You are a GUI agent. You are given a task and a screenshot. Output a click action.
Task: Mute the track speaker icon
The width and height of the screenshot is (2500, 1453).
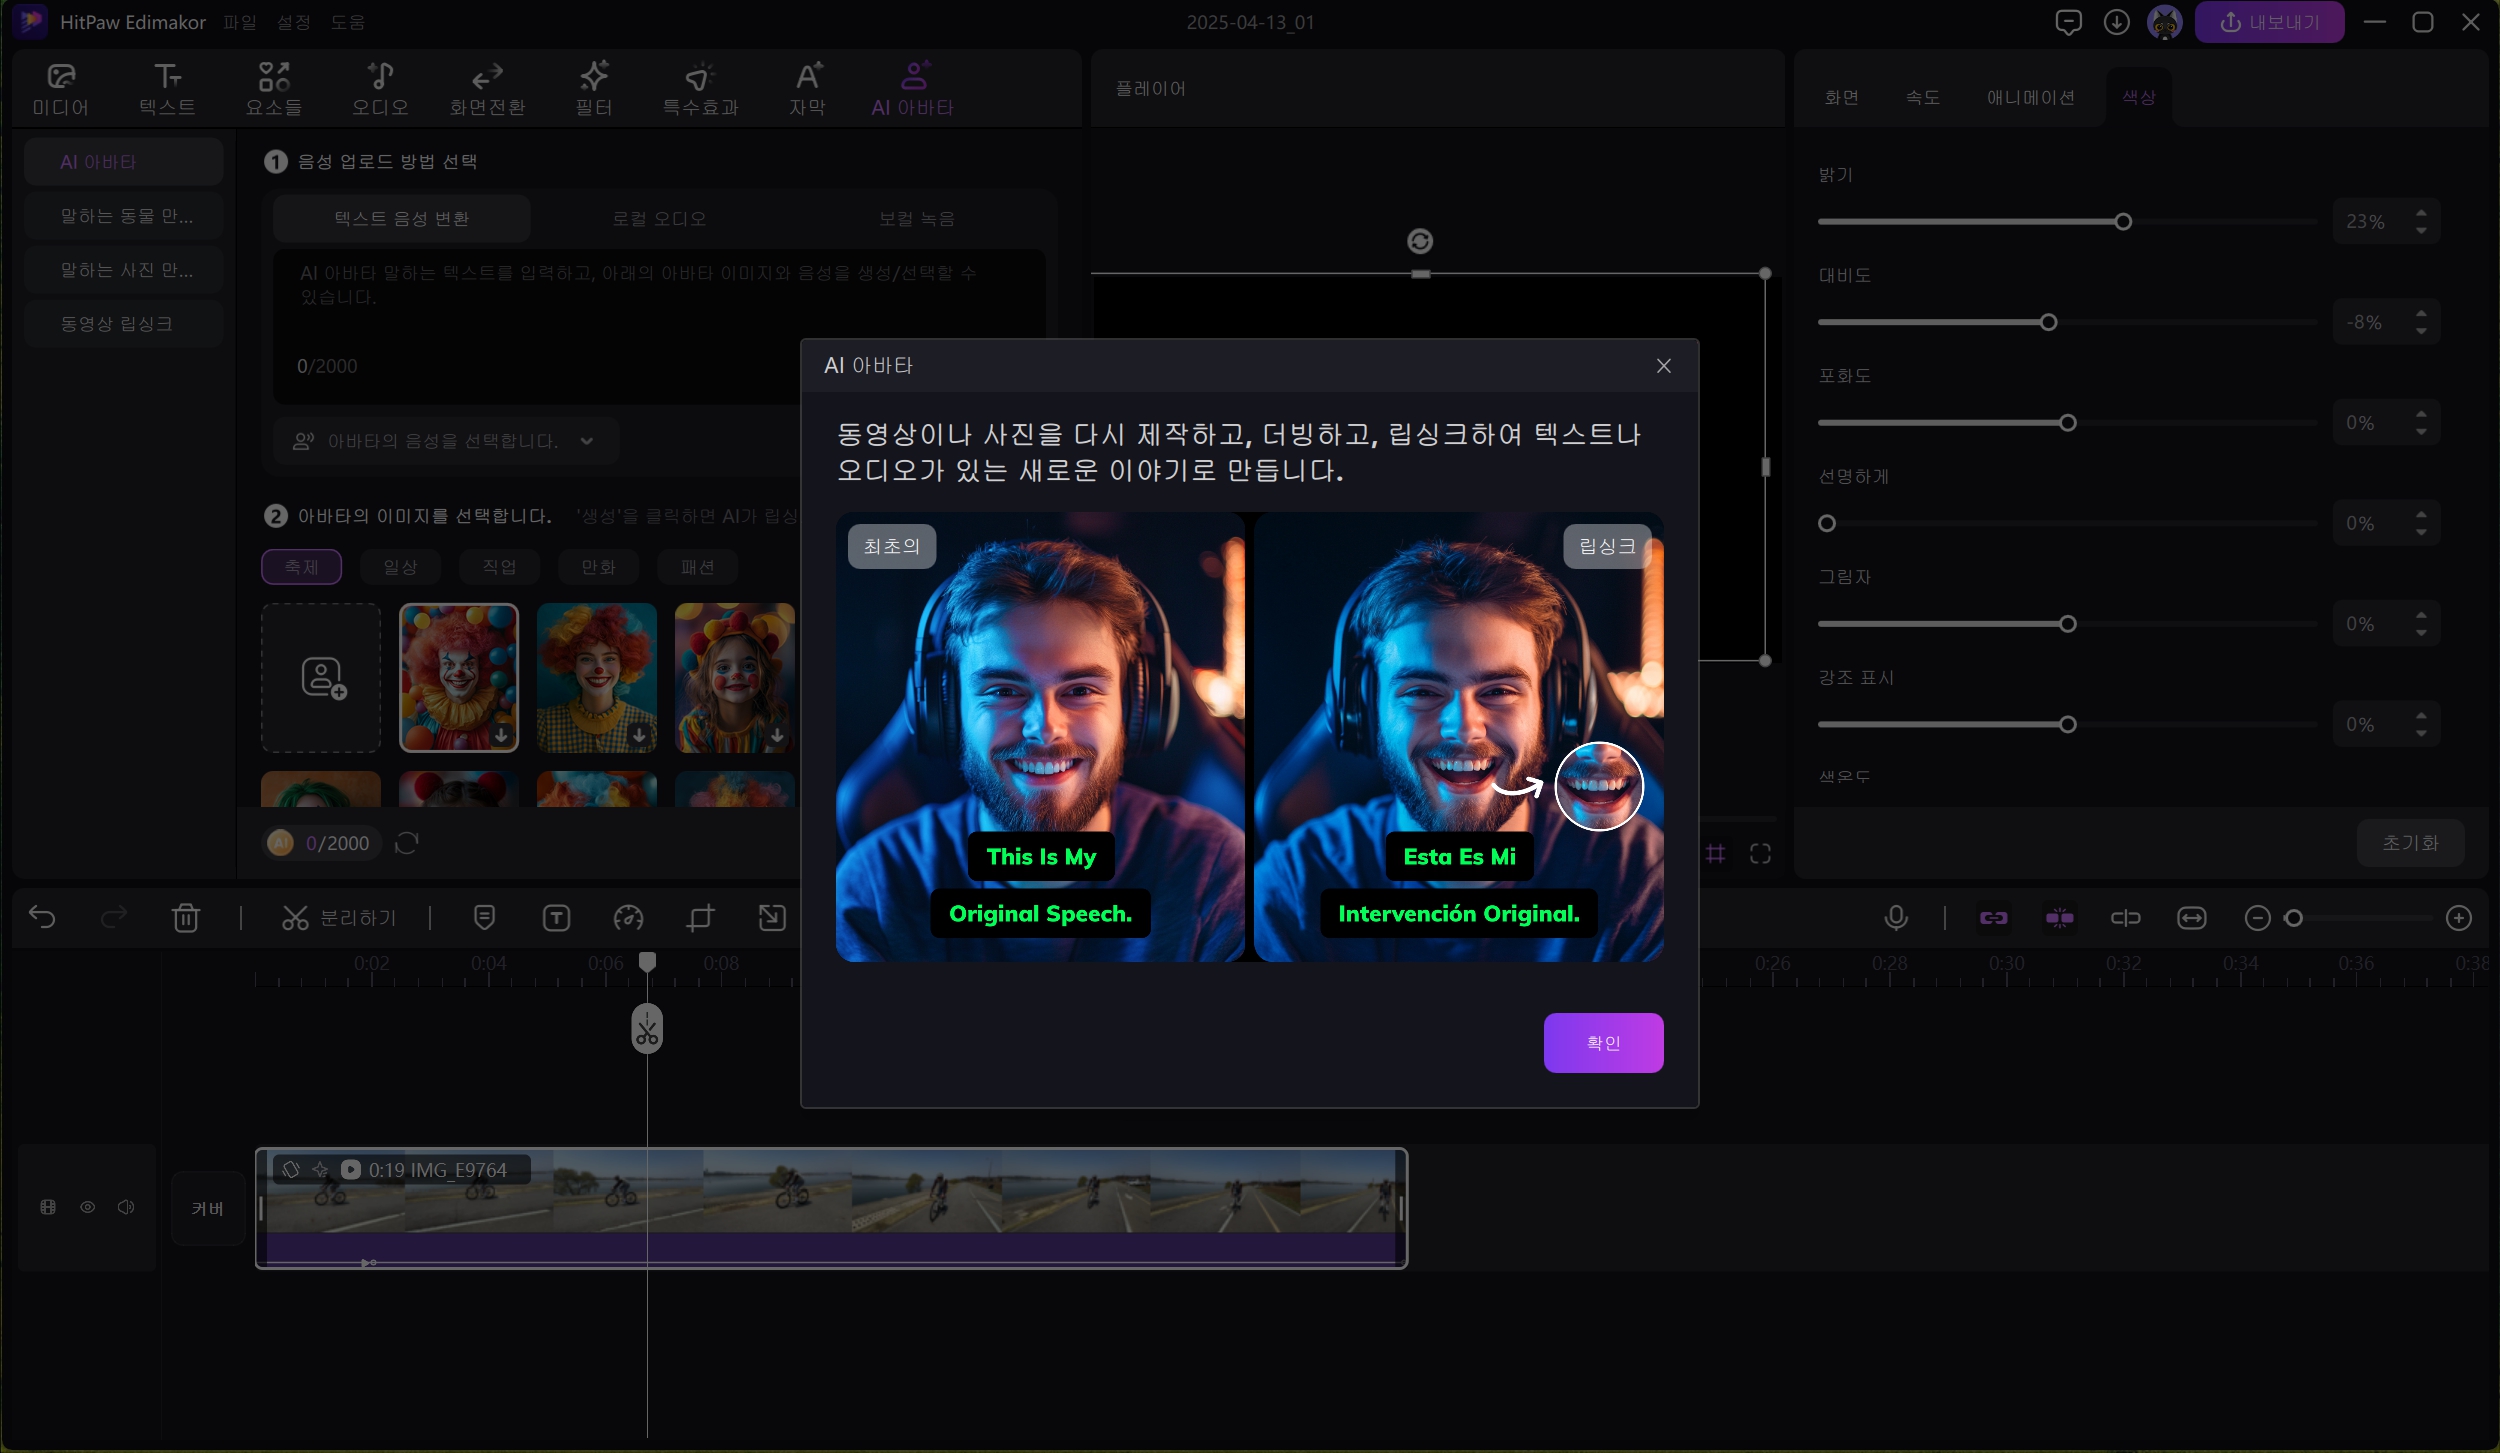[126, 1207]
